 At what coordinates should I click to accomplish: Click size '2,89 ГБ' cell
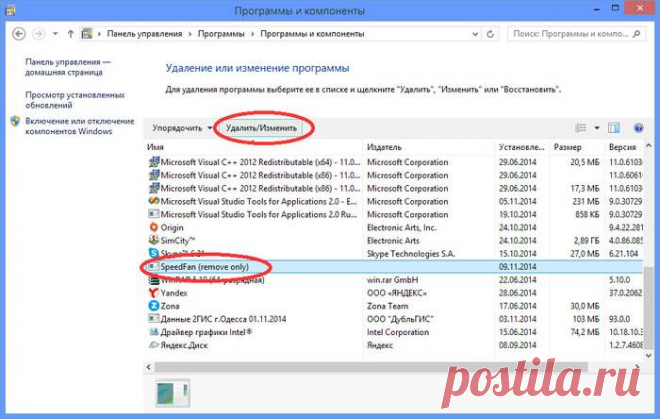click(x=586, y=240)
